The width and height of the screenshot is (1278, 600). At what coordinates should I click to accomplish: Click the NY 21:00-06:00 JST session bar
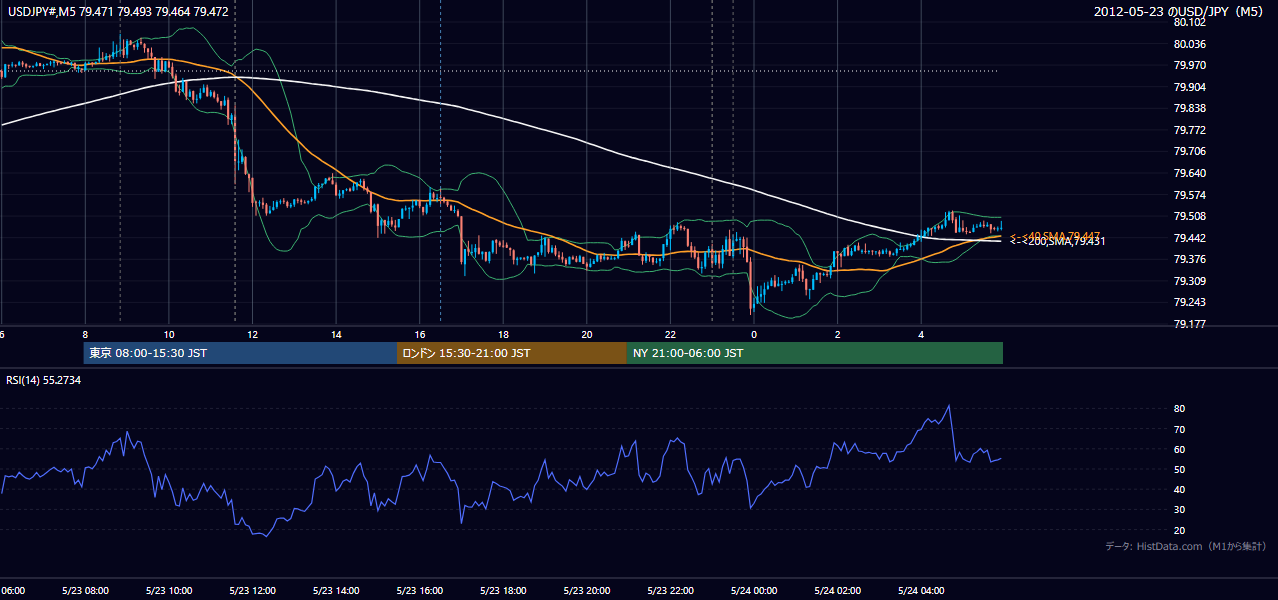tap(815, 353)
